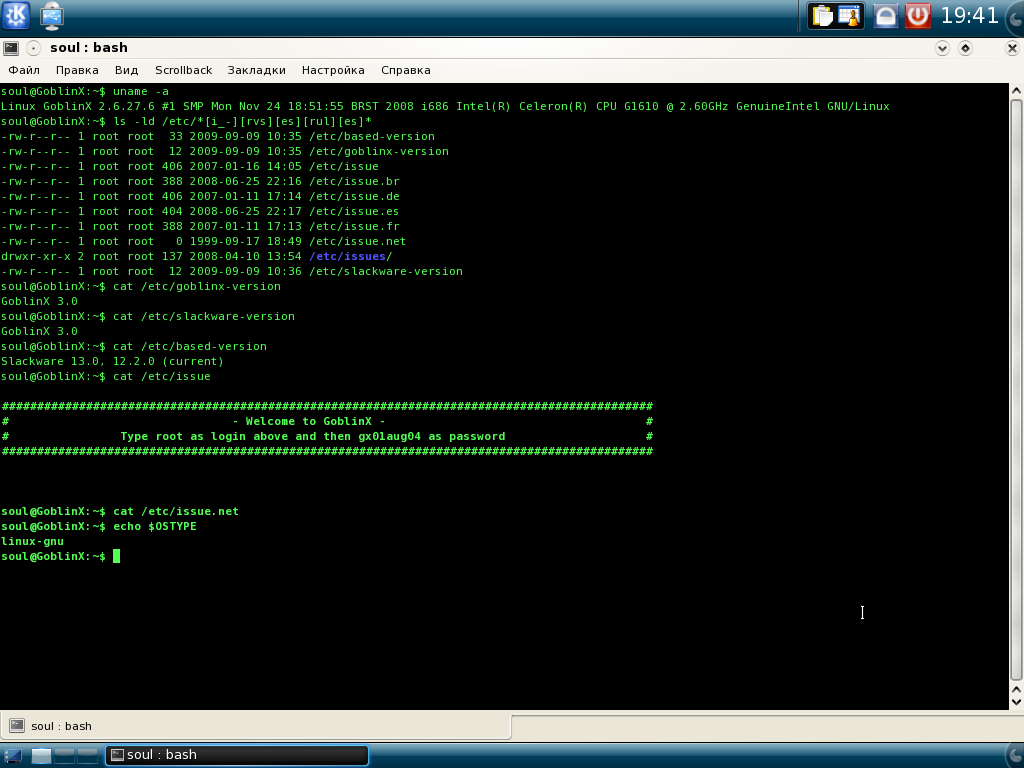Click the '2.6.27.6' kernel version text

click(x=126, y=106)
